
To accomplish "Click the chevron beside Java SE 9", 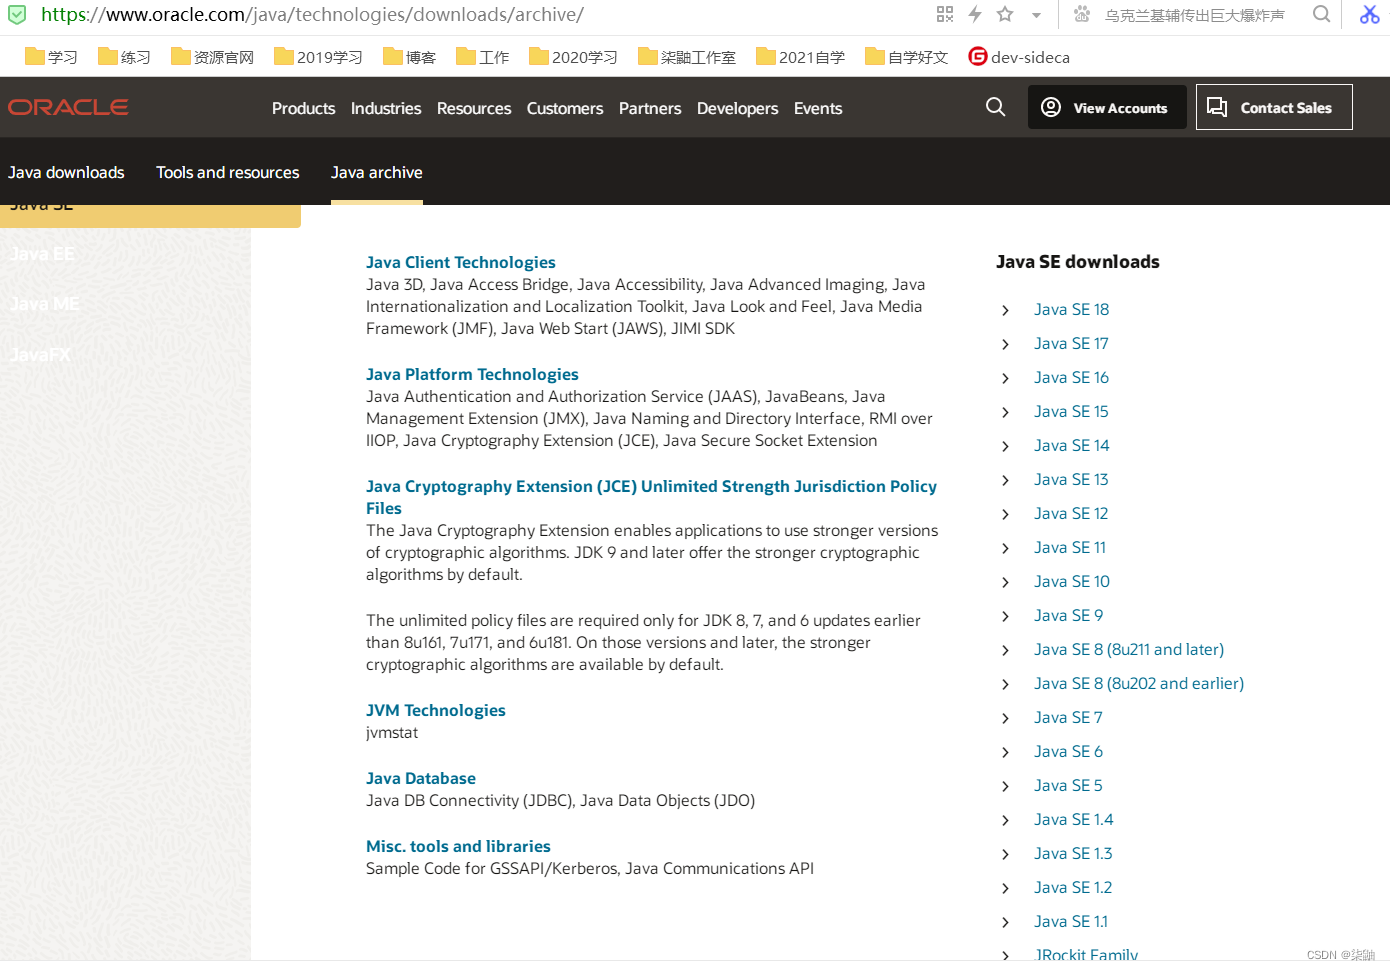I will 1005,616.
